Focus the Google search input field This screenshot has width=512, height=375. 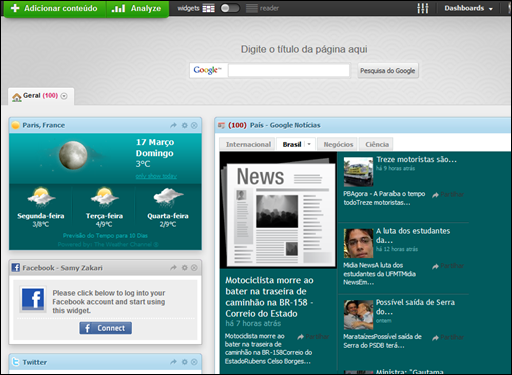289,70
